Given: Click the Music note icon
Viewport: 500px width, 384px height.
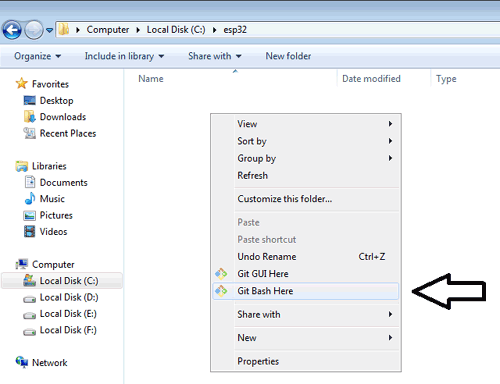Looking at the screenshot, I should coord(30,198).
